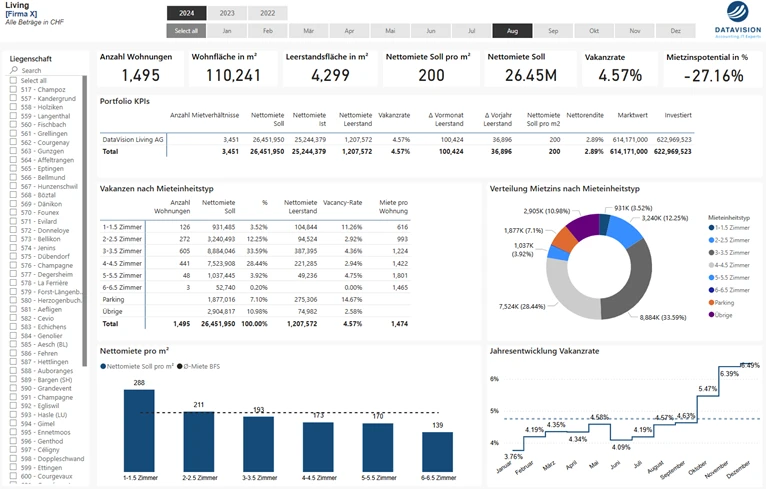Image resolution: width=766 pixels, height=489 pixels.
Task: Tick the Select all checkbox
Action: (x=14, y=80)
